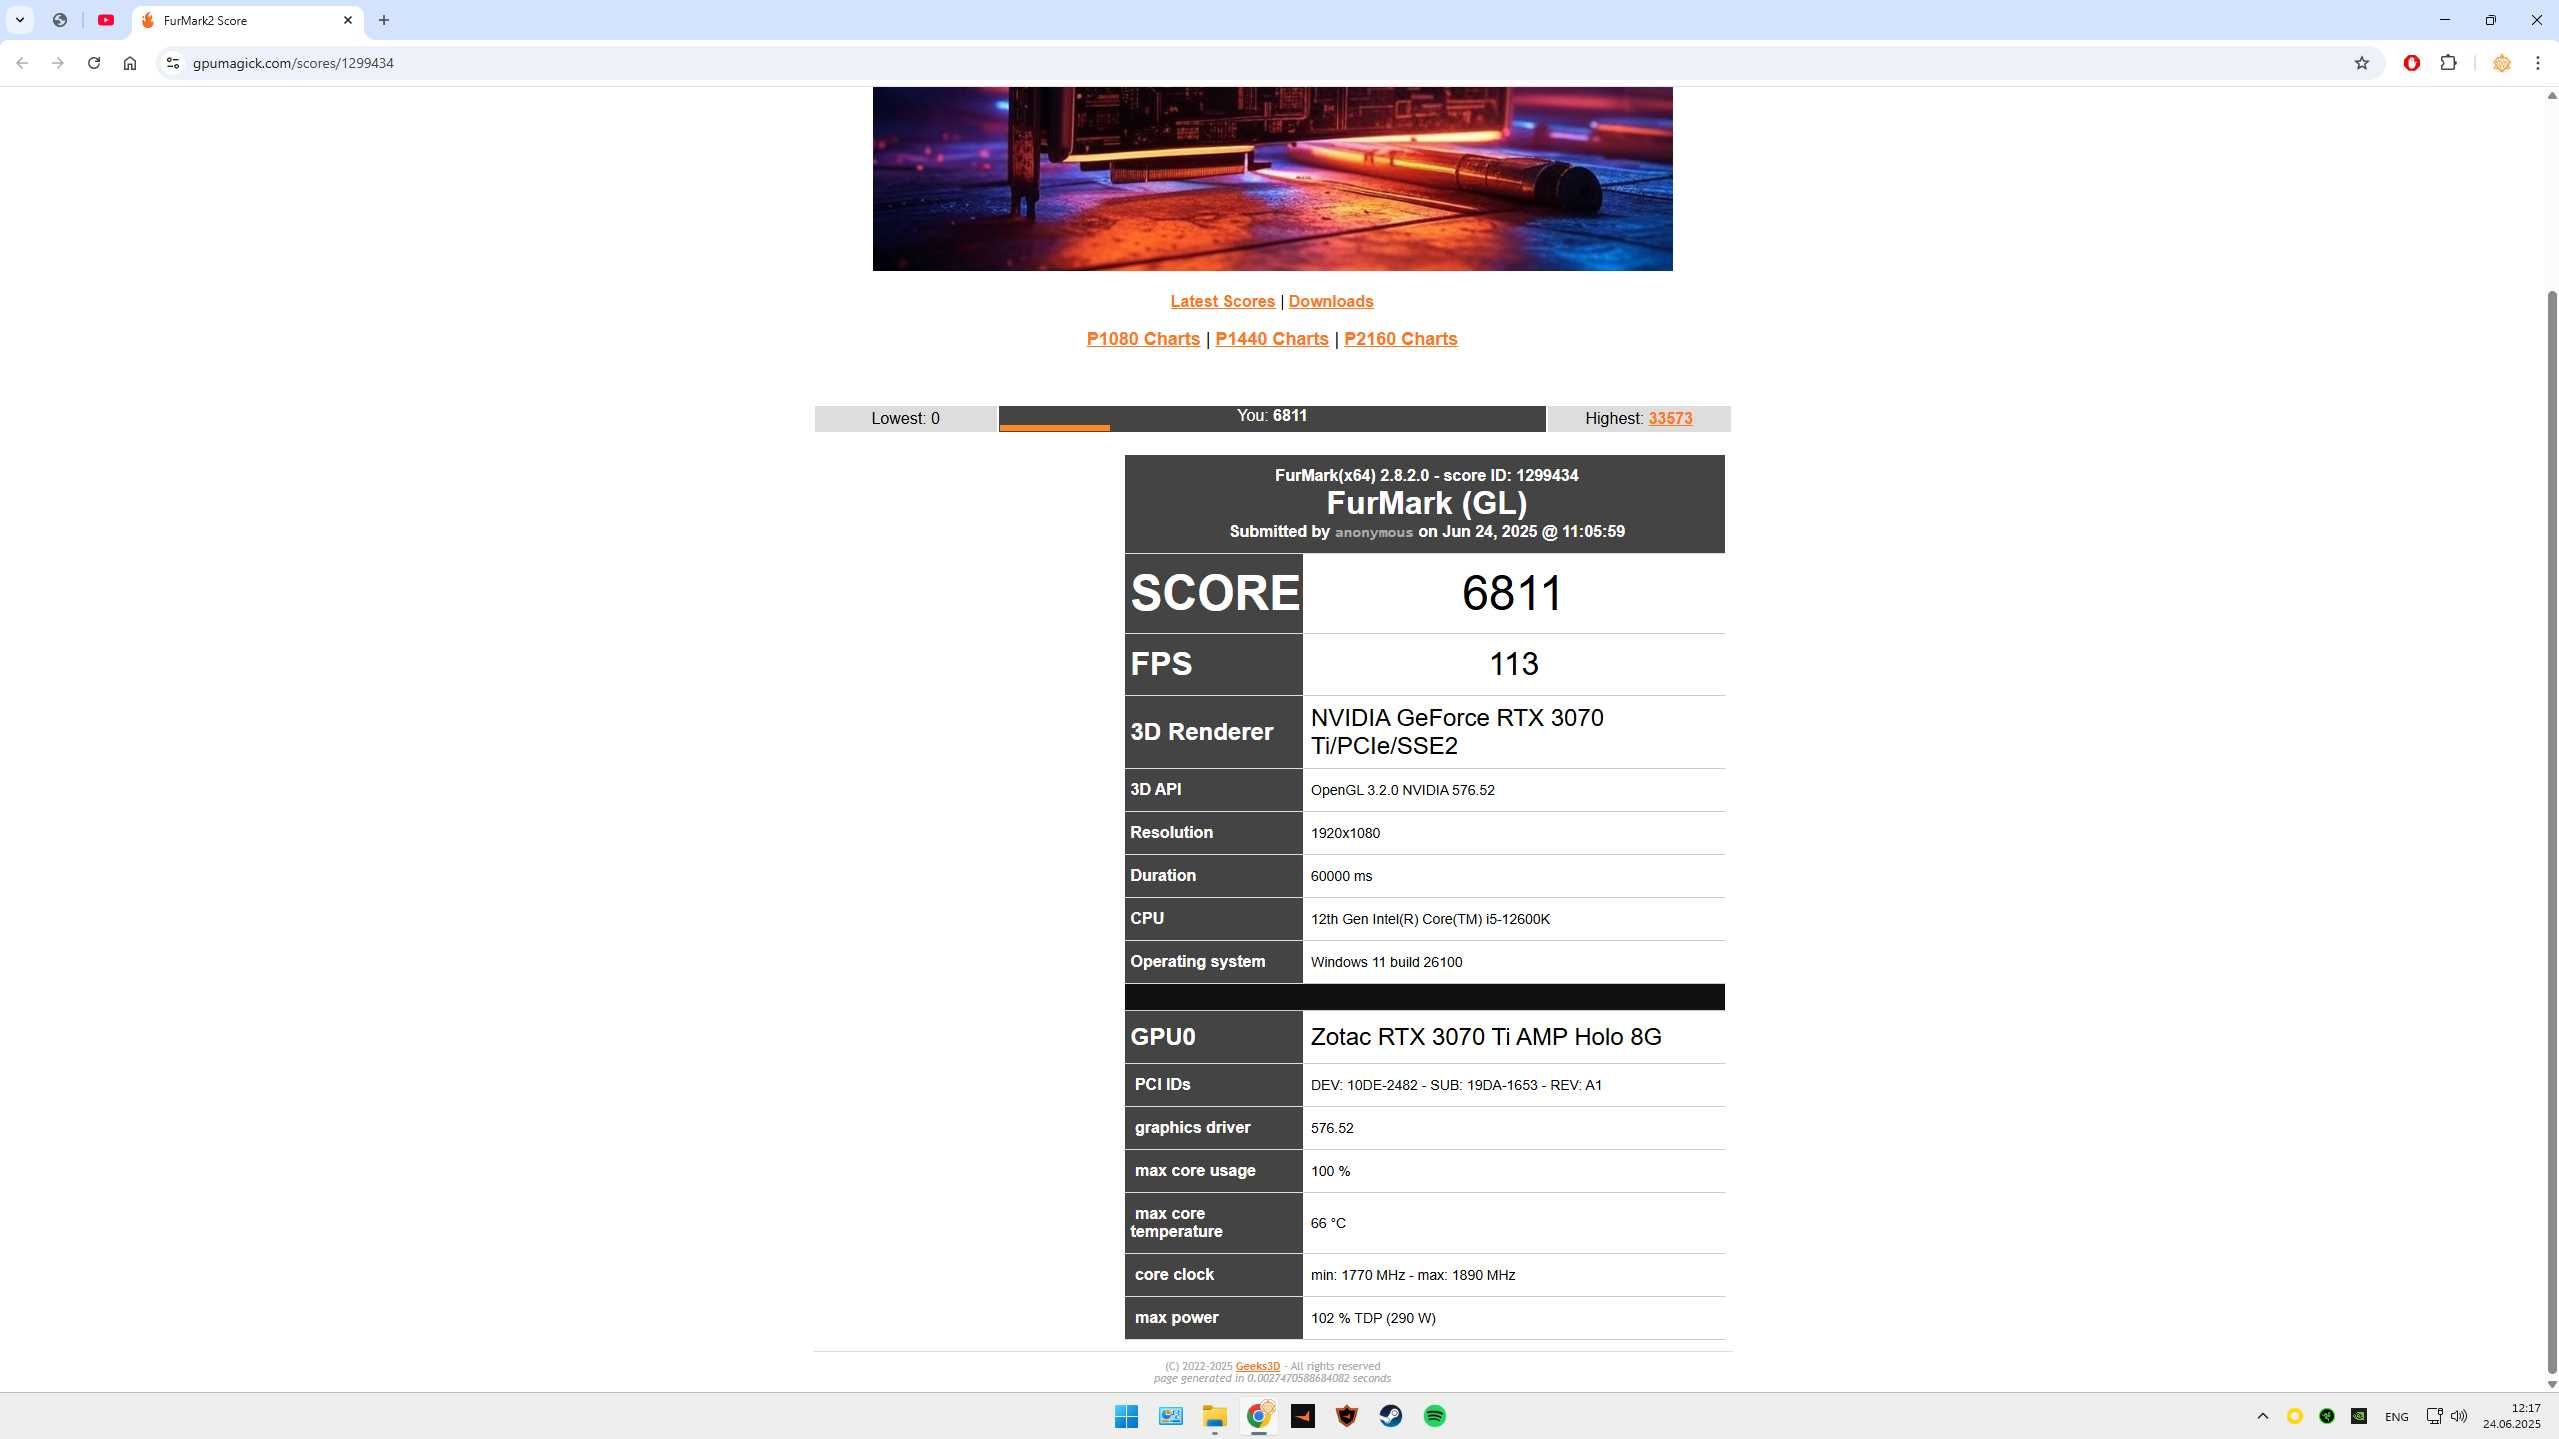Viewport: 2559px width, 1439px height.
Task: Open the black orange-arrow taskbar app
Action: pyautogui.click(x=1302, y=1416)
